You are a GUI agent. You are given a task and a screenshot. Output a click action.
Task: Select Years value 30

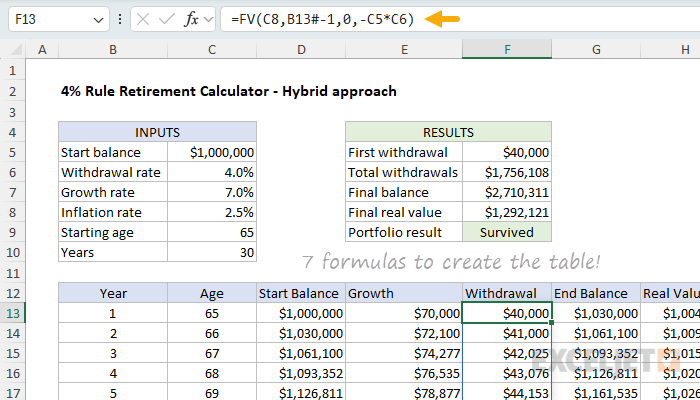pos(212,253)
